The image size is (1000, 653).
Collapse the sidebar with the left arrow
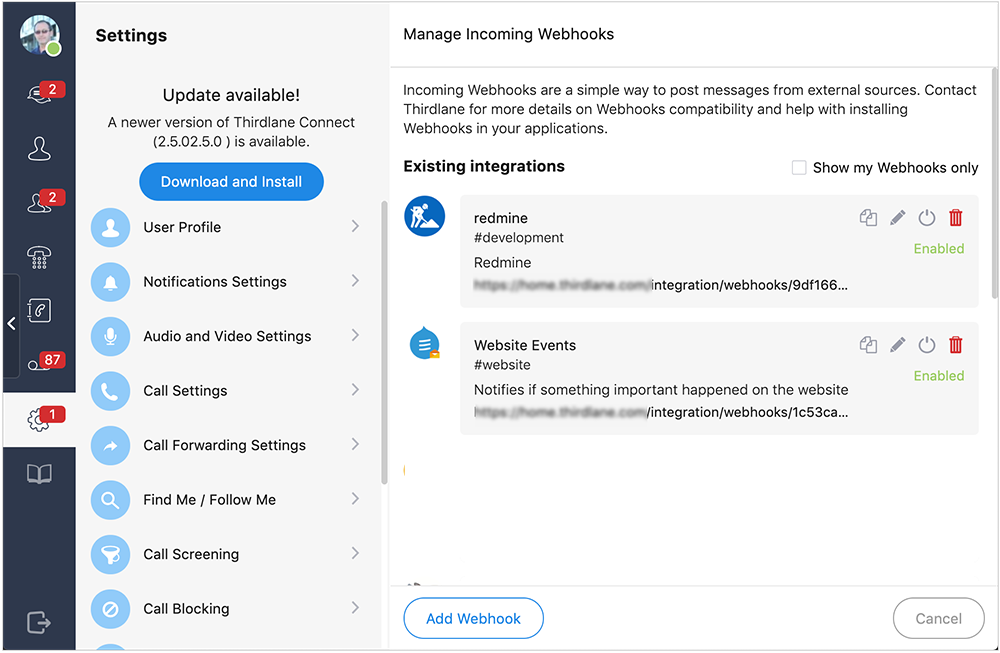click(11, 323)
